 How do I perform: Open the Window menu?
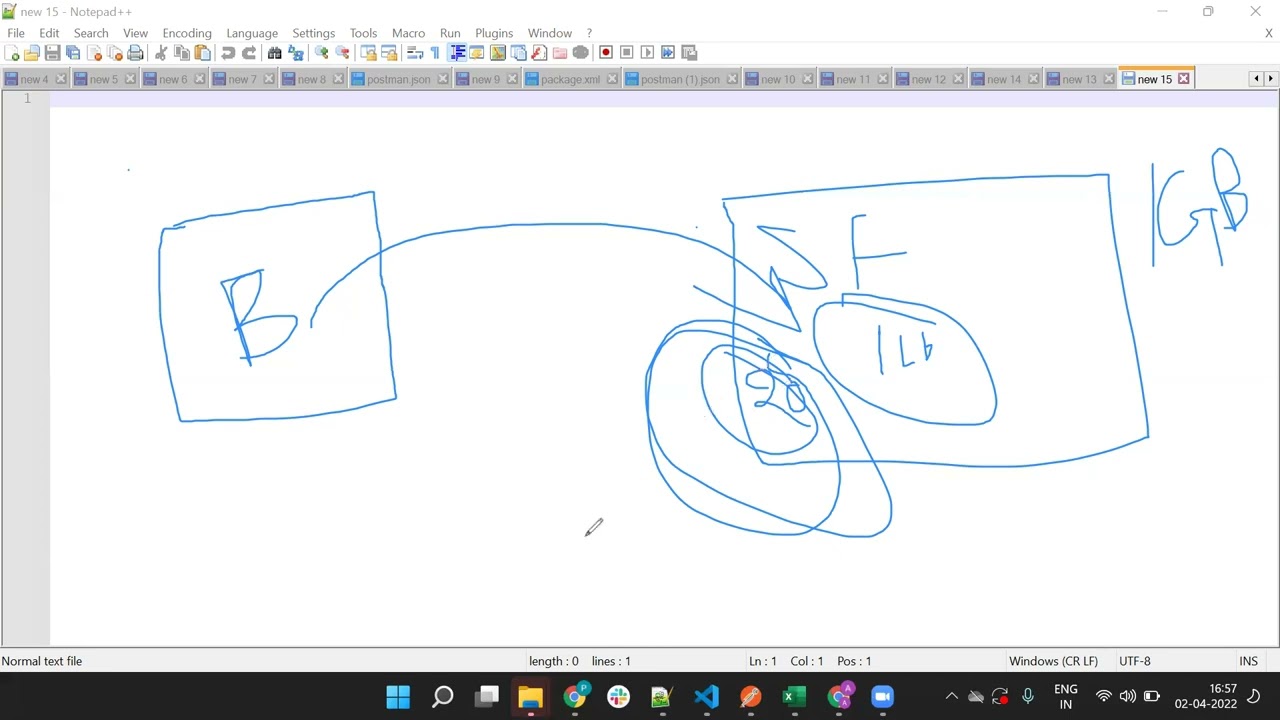tap(550, 33)
